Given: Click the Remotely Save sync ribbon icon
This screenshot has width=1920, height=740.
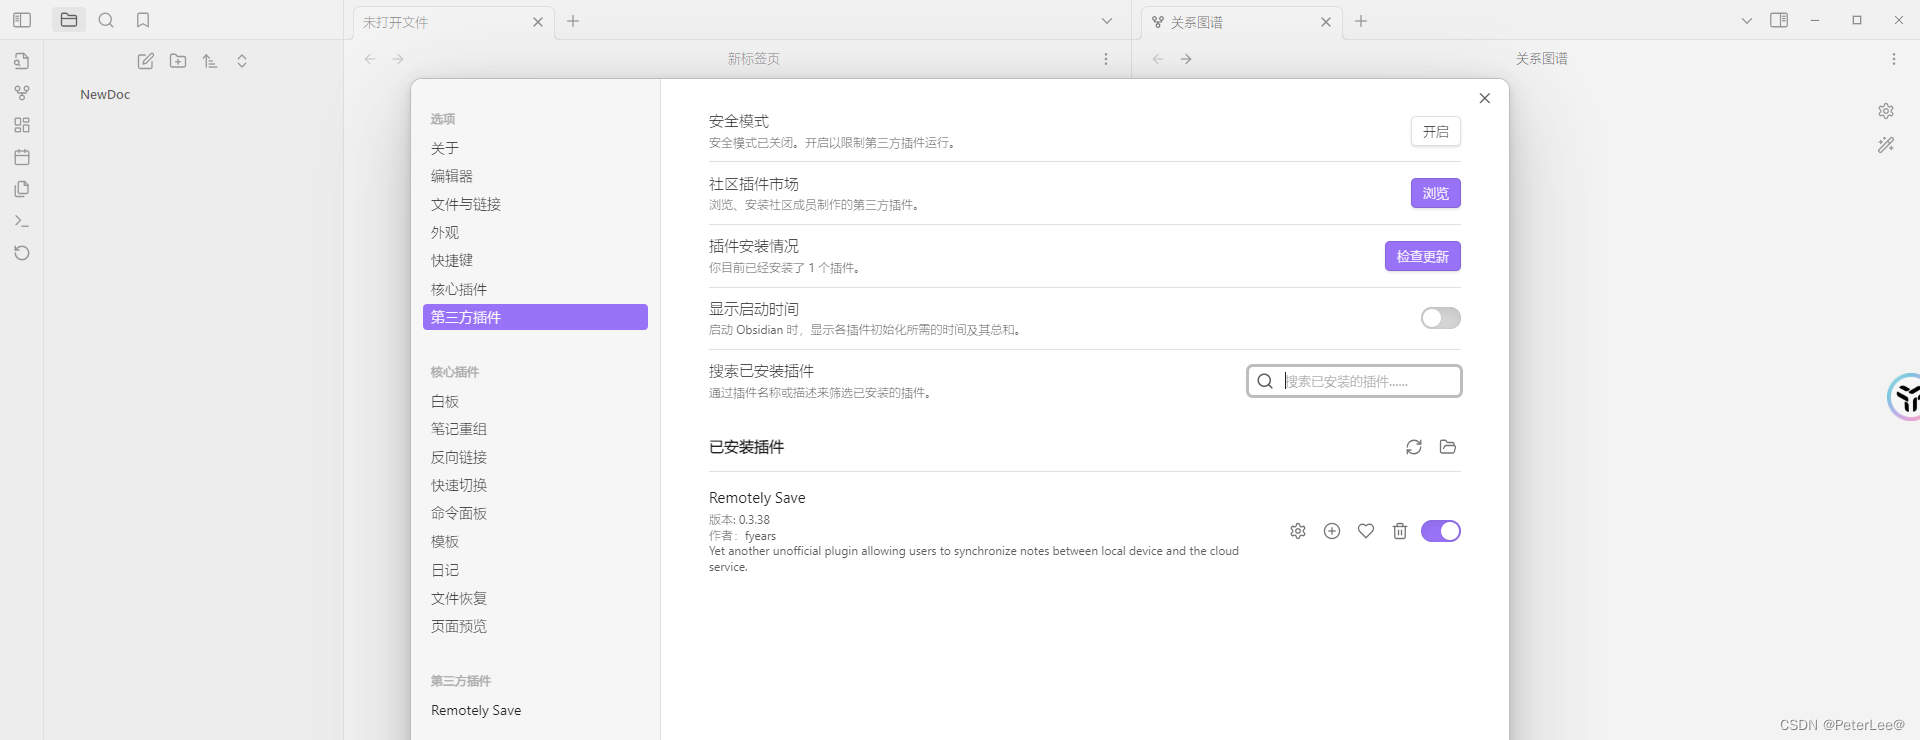Looking at the screenshot, I should tap(22, 253).
